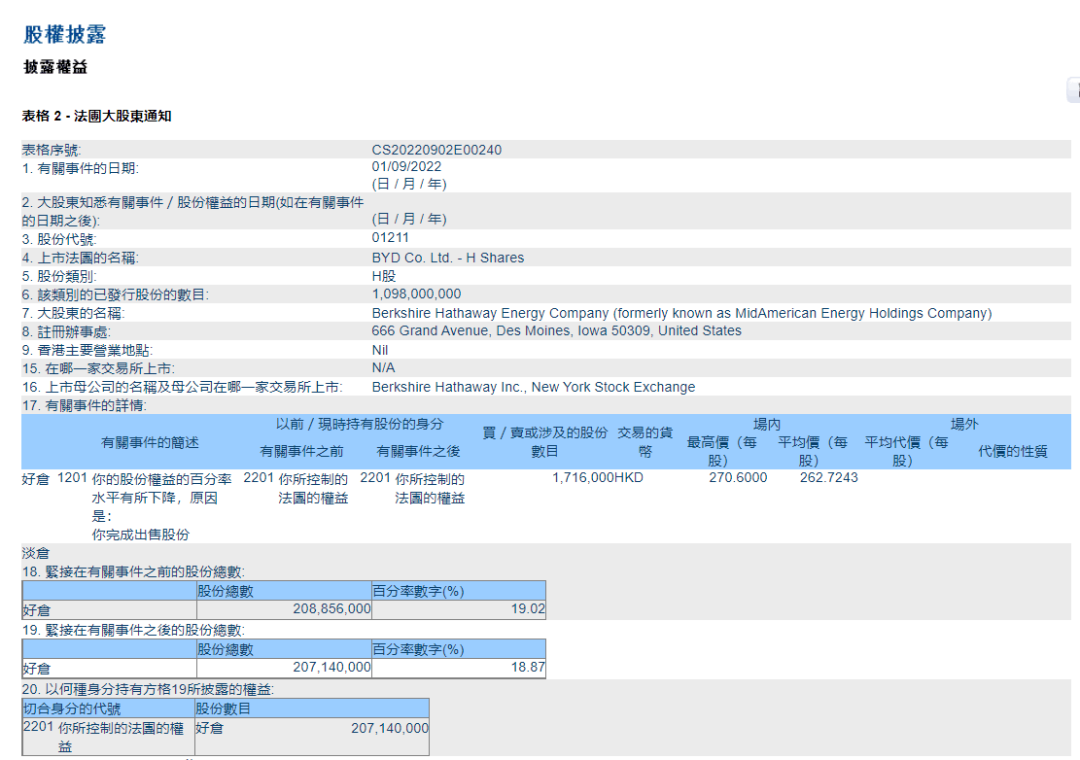Click the 淡倉 row label

[x=36, y=553]
